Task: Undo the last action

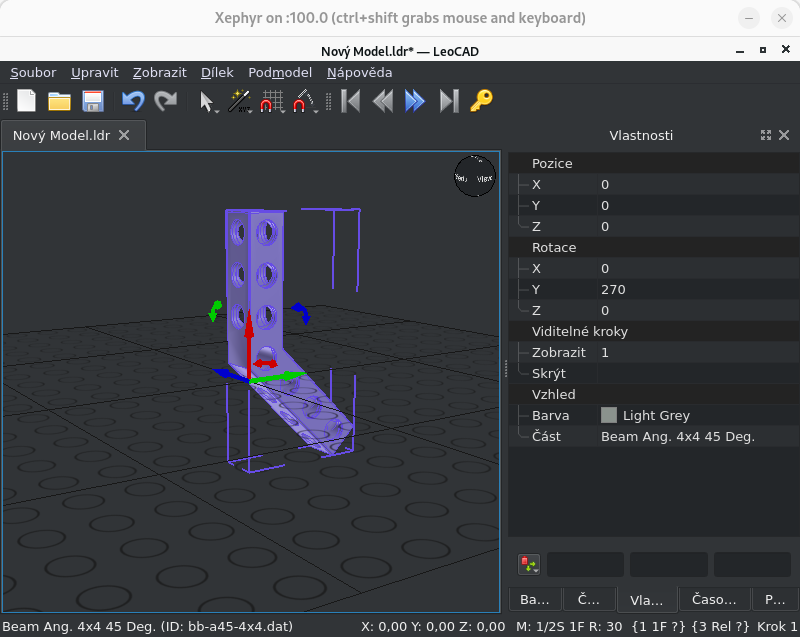Action: click(x=133, y=101)
